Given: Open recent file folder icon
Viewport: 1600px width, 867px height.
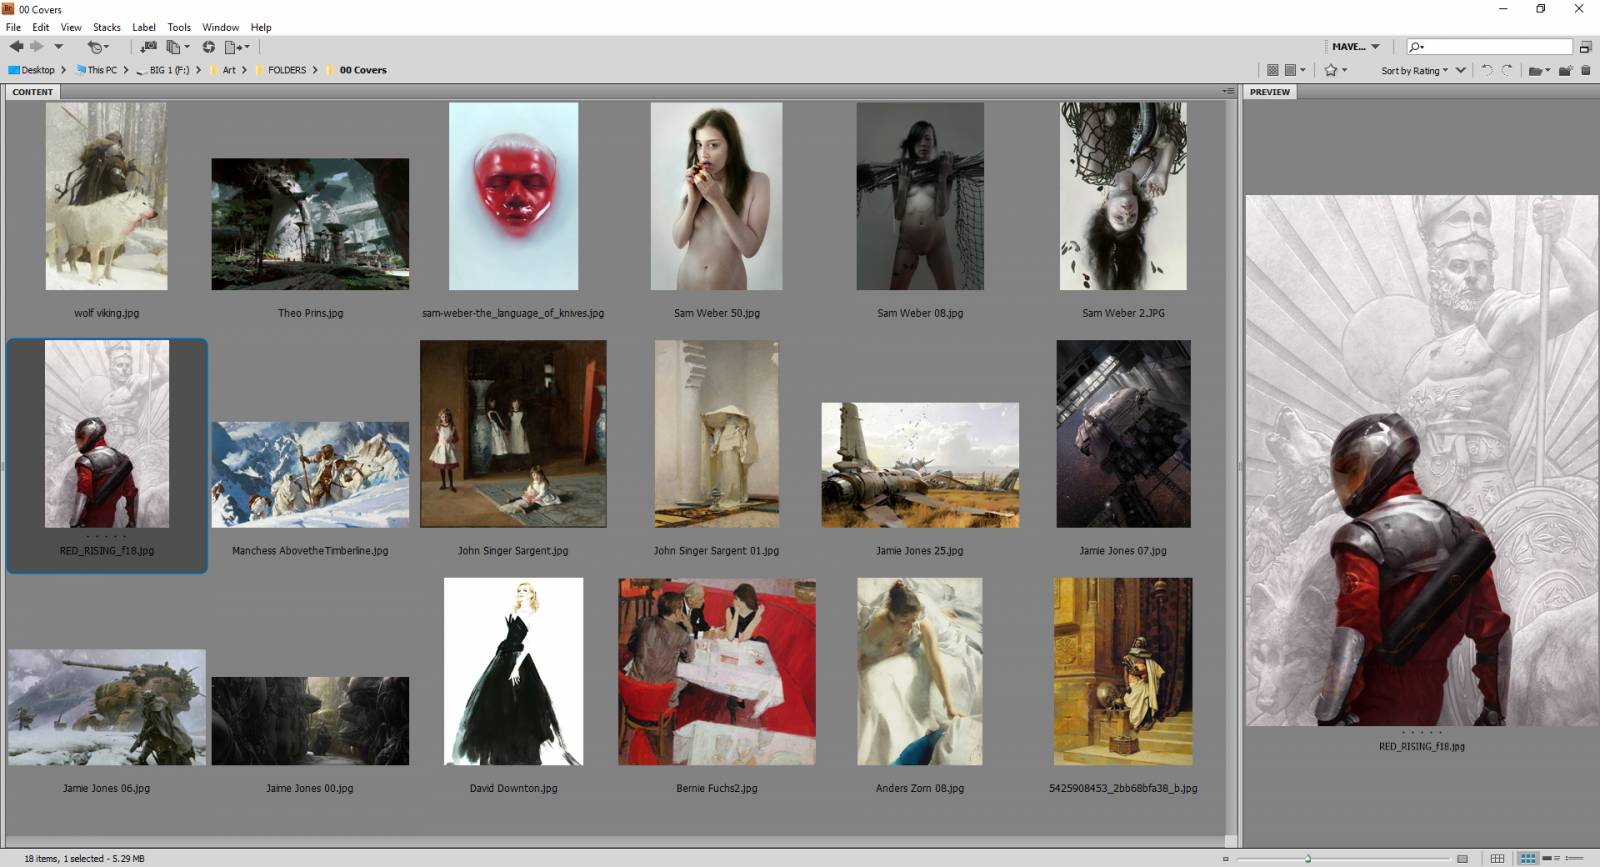Looking at the screenshot, I should click(x=1539, y=70).
